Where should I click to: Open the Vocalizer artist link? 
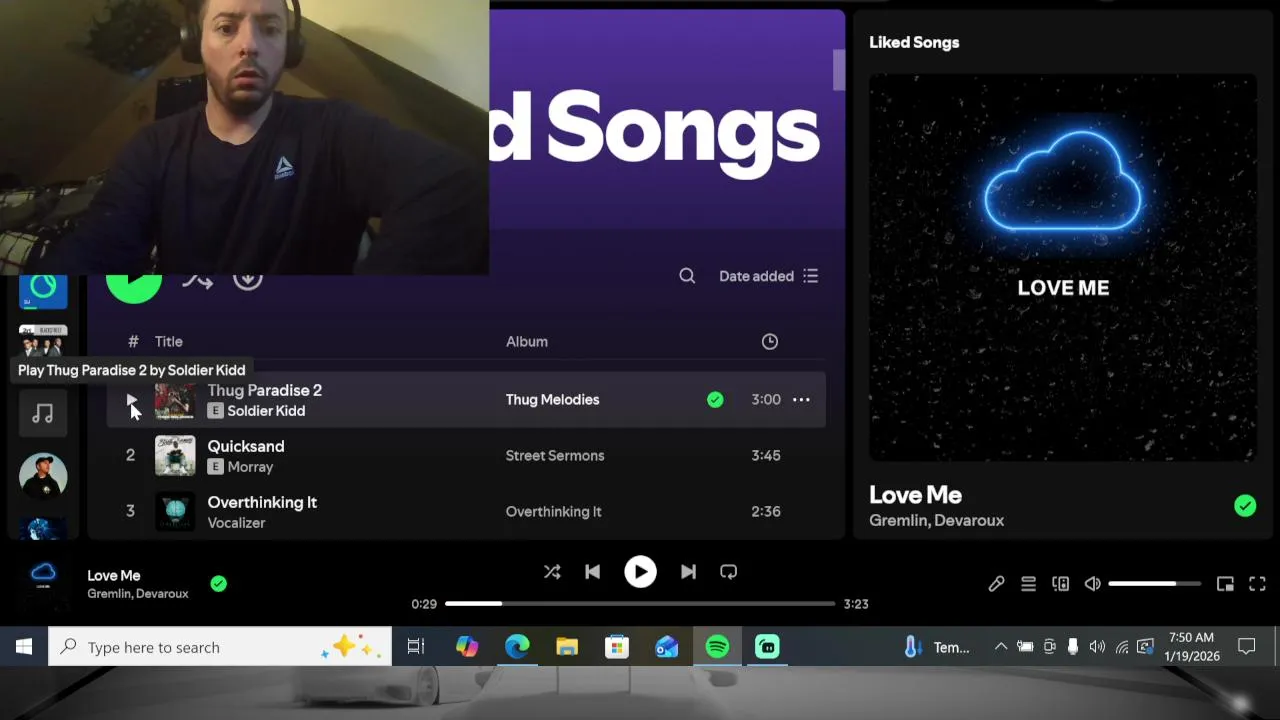click(236, 523)
